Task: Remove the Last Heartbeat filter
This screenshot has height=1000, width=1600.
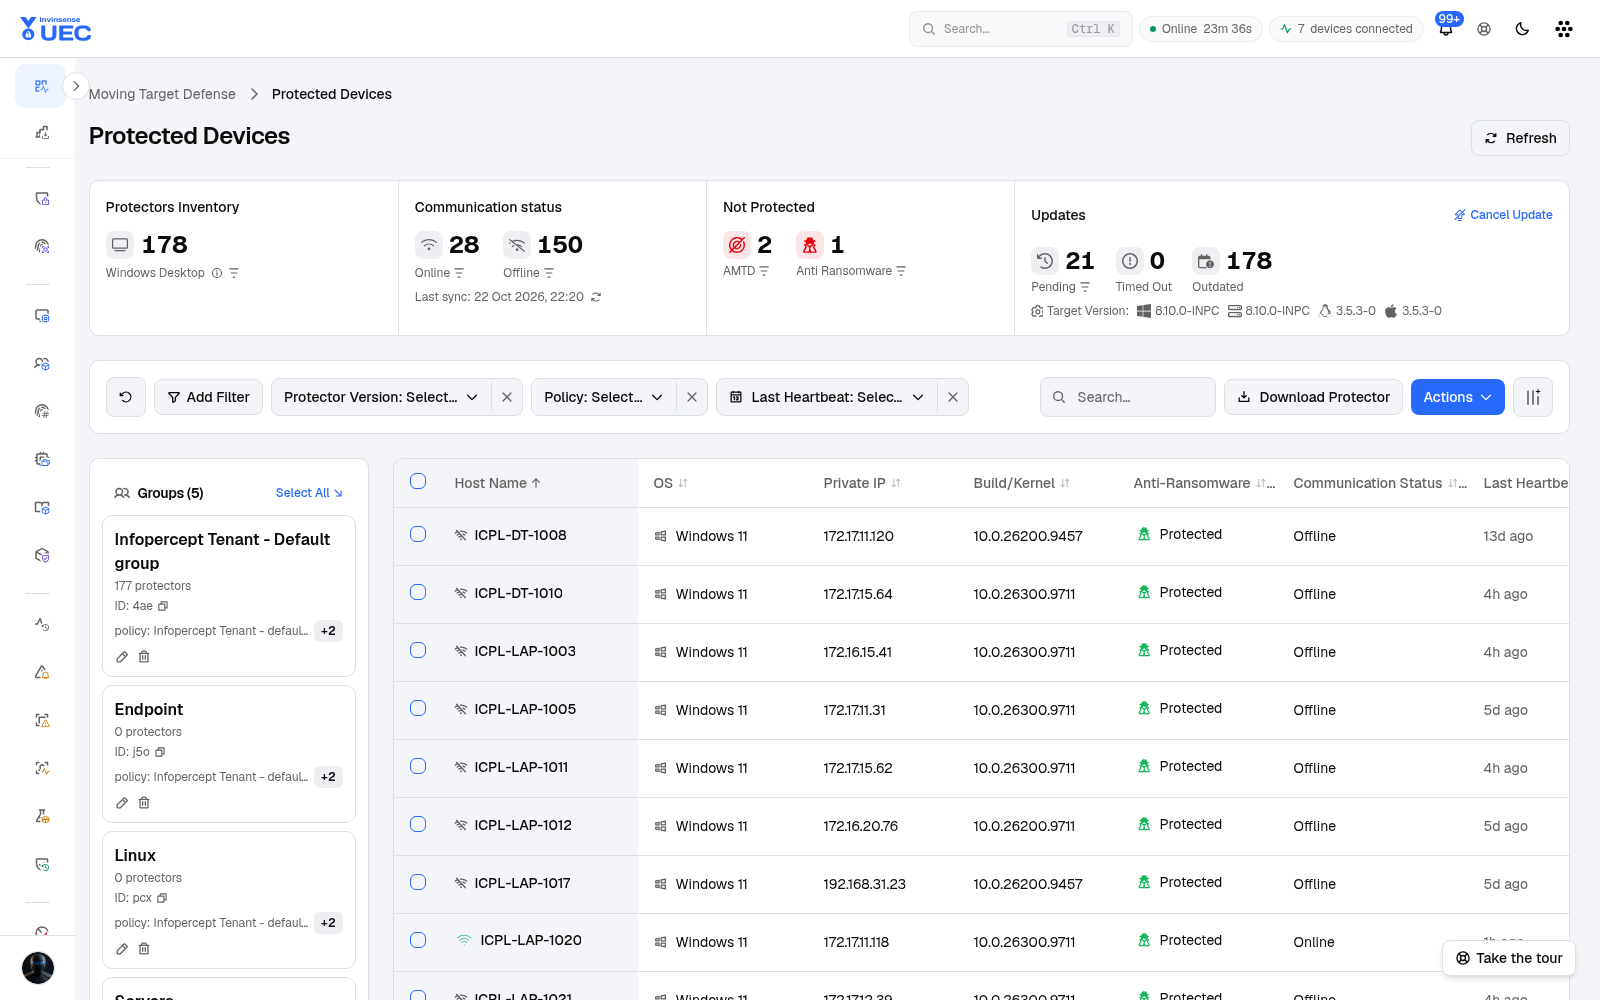Action: 953,397
